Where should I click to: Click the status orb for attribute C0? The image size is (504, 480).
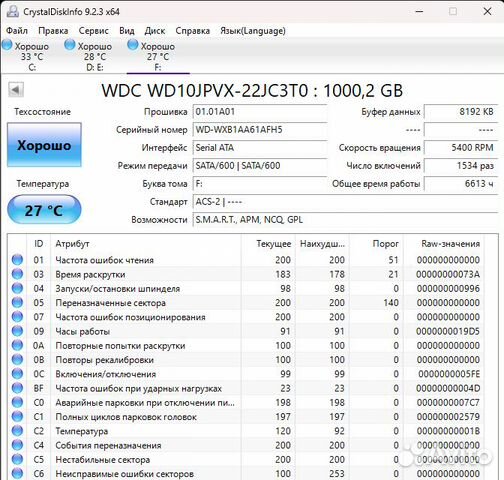17,402
